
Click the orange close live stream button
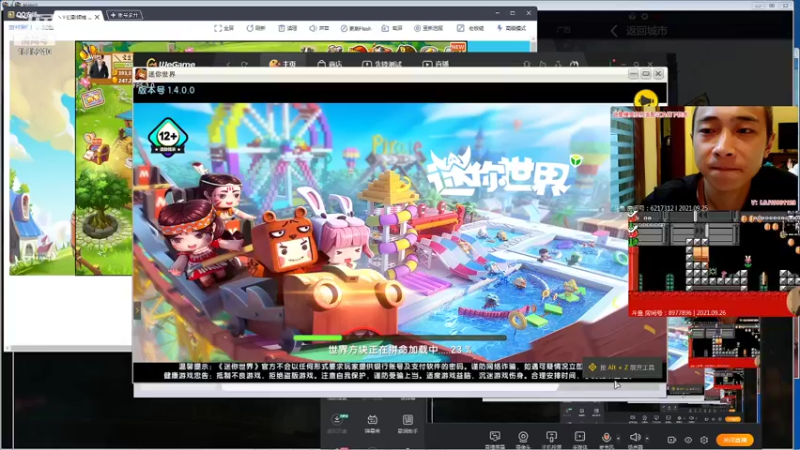[x=735, y=440]
